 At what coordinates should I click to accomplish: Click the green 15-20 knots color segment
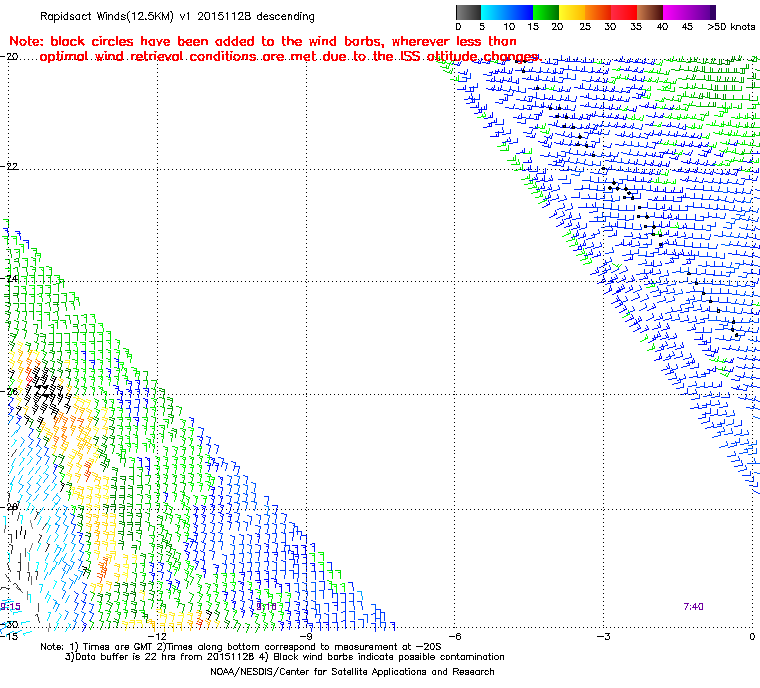click(546, 12)
